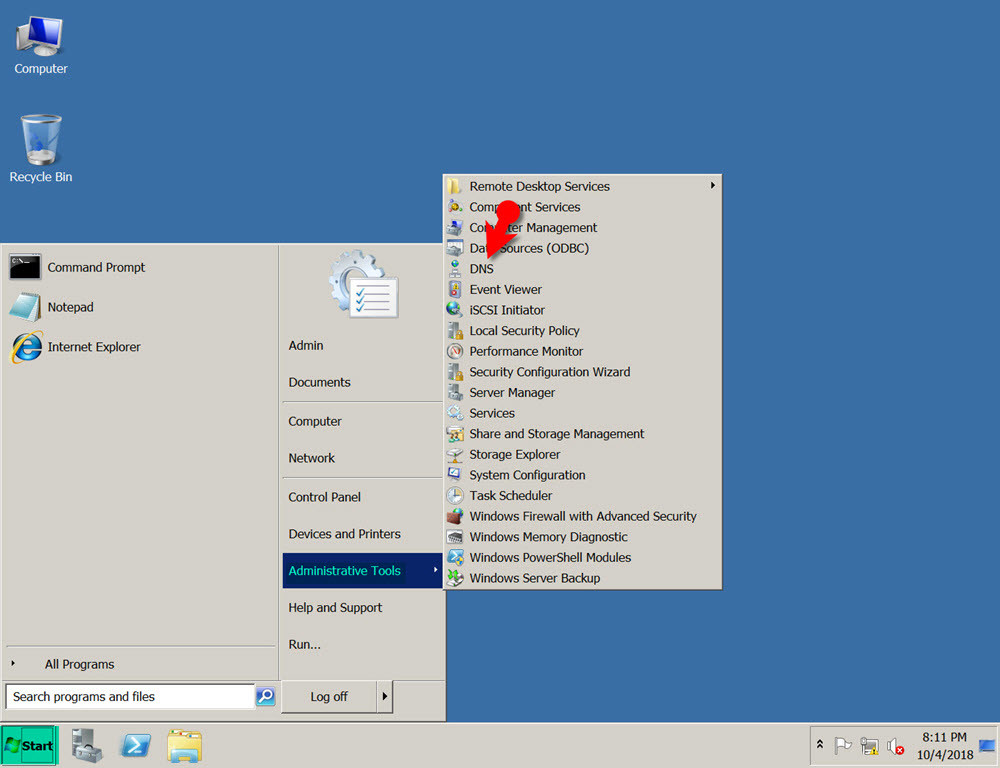Click the DNS icon
Image resolution: width=1000 pixels, height=768 pixels.
(x=454, y=269)
